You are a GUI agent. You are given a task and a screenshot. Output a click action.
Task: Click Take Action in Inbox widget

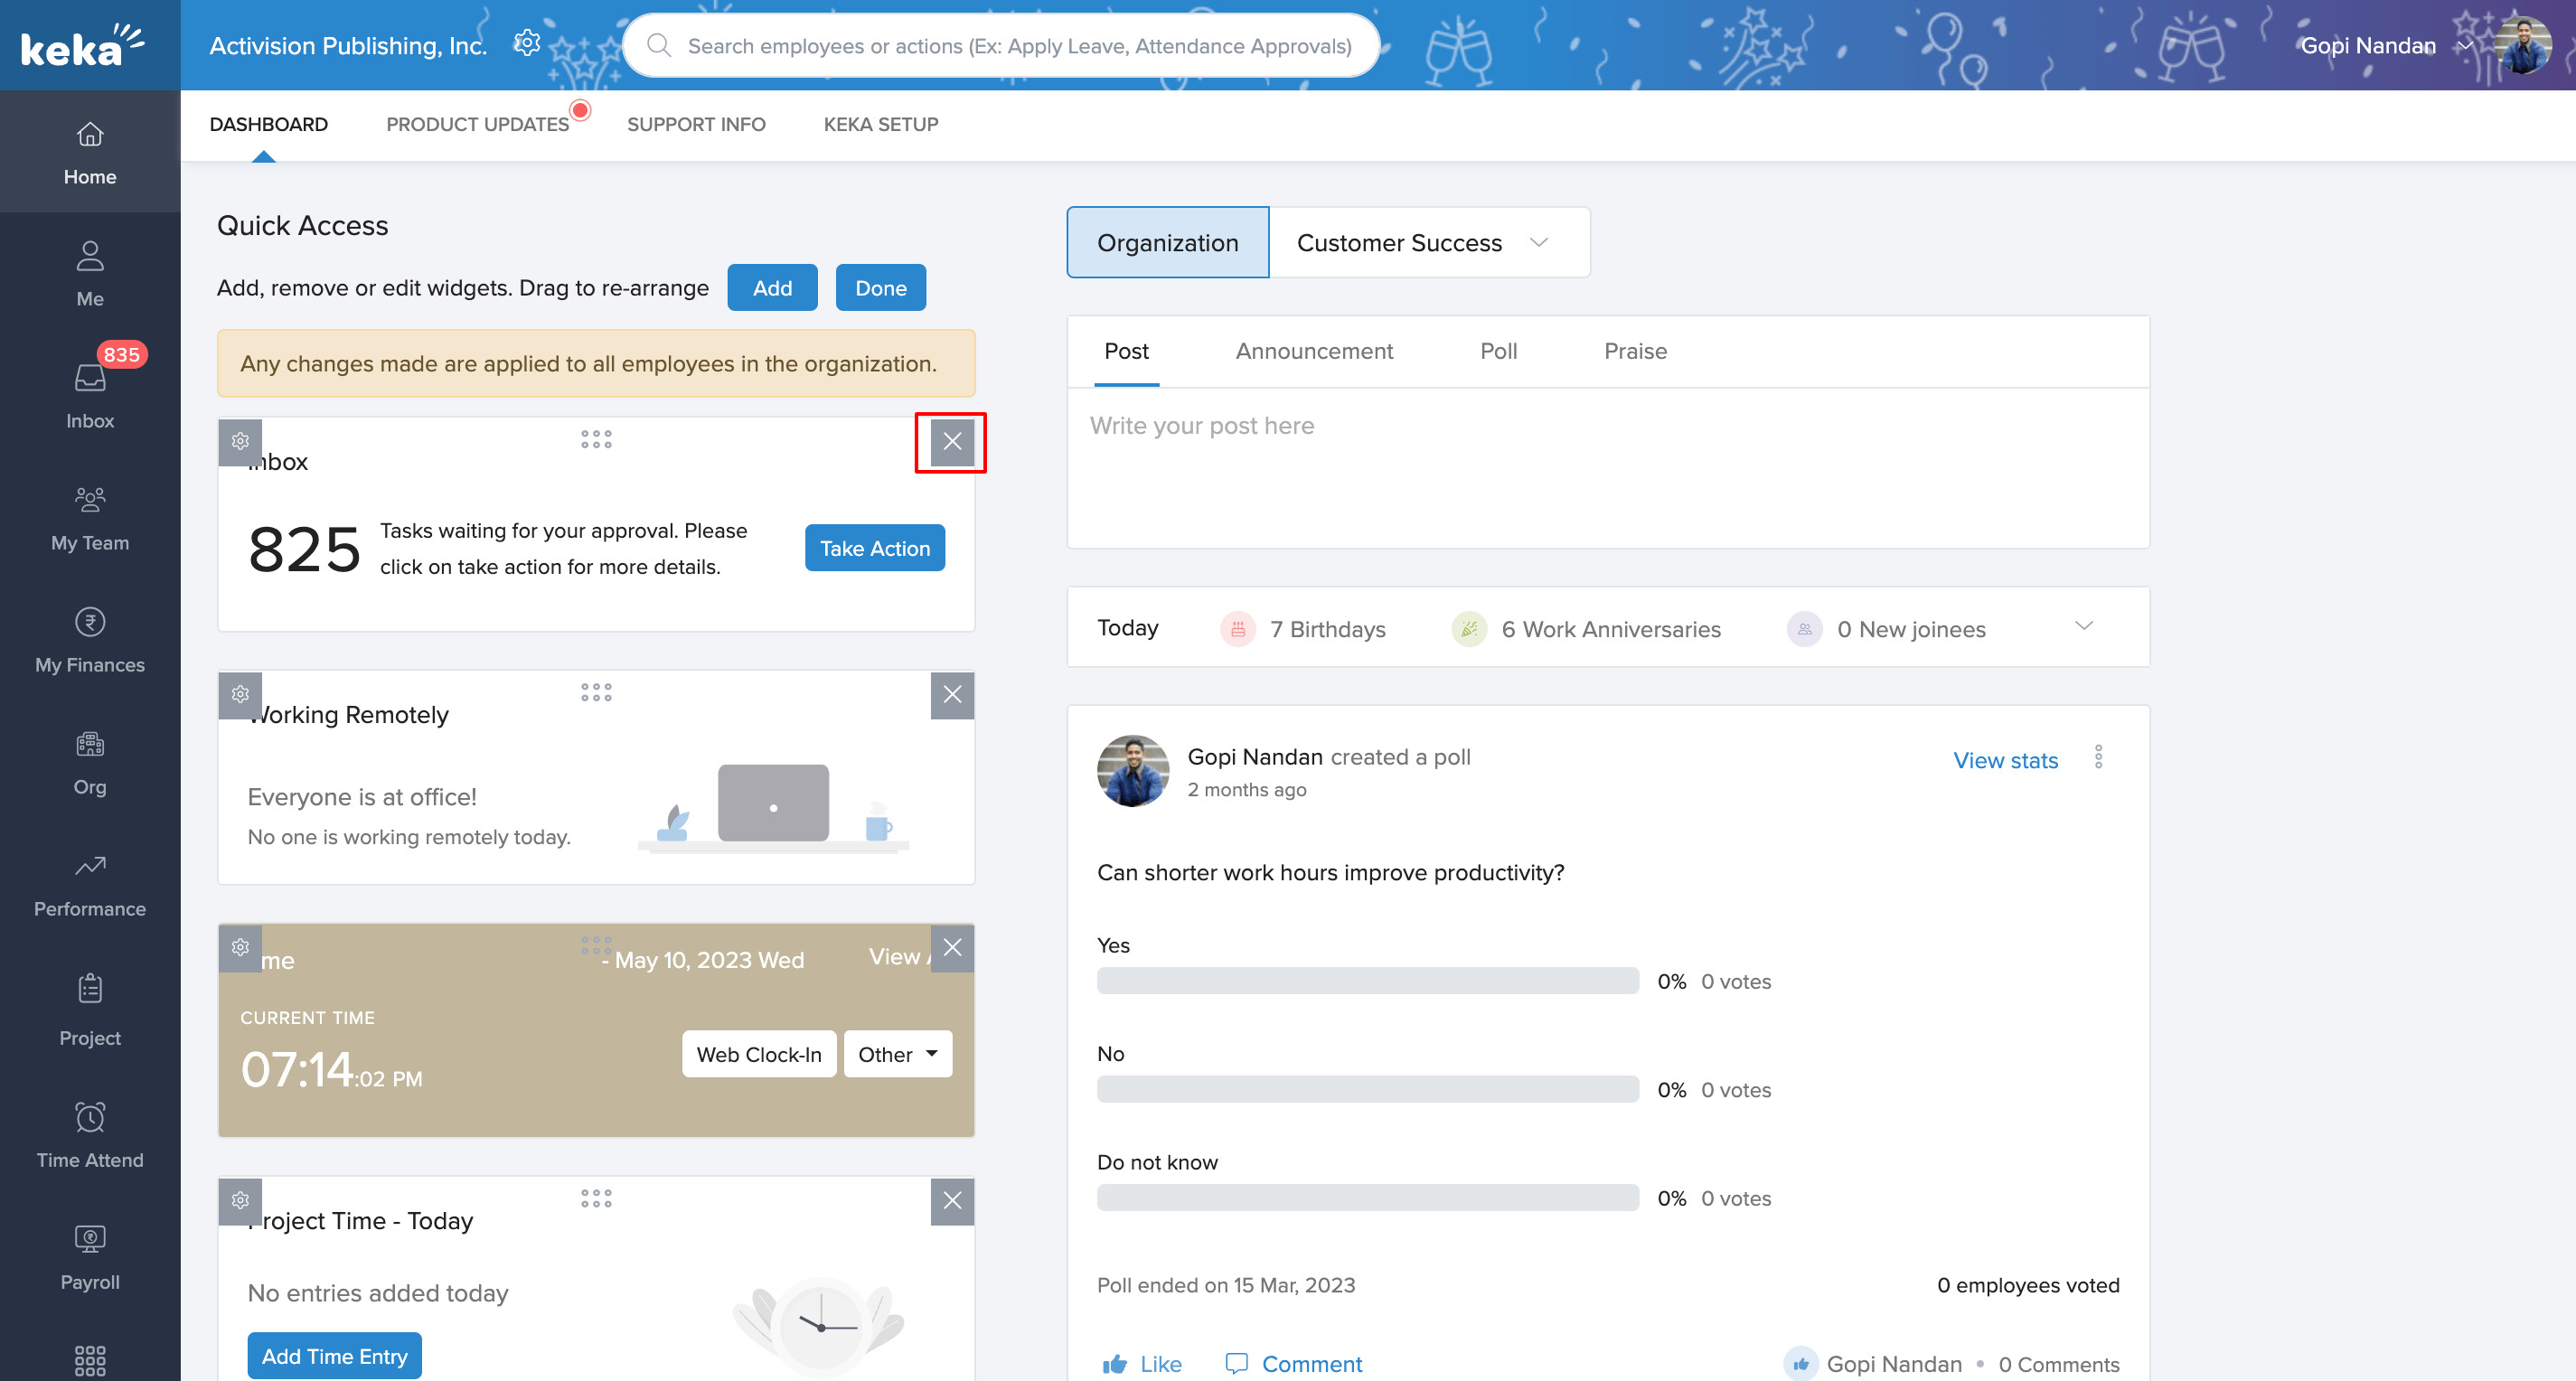click(875, 548)
